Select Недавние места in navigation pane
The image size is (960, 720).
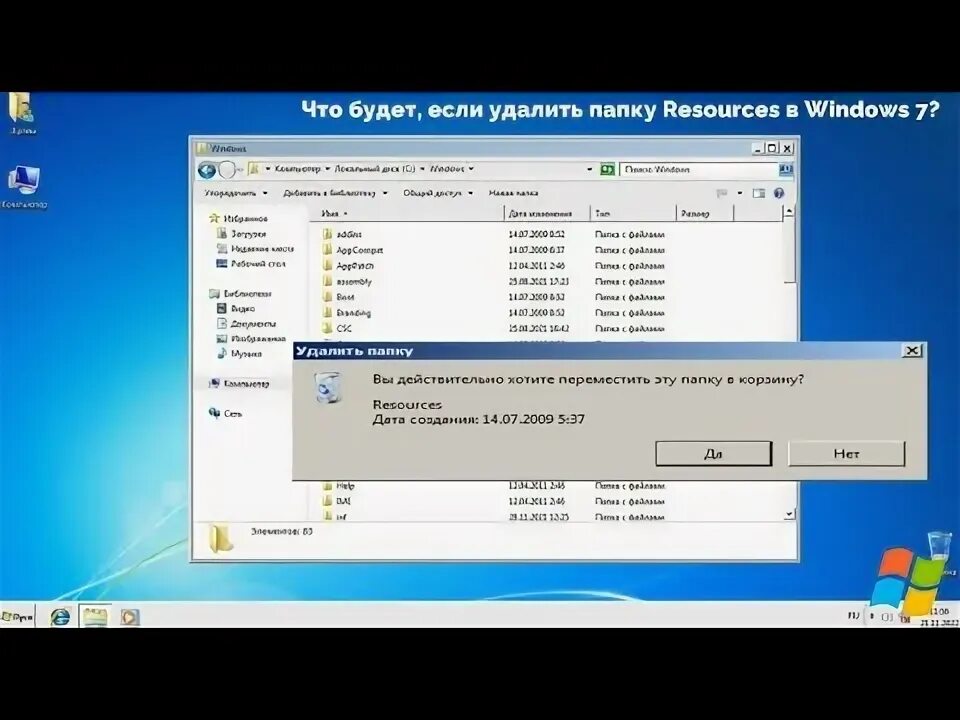pos(262,249)
